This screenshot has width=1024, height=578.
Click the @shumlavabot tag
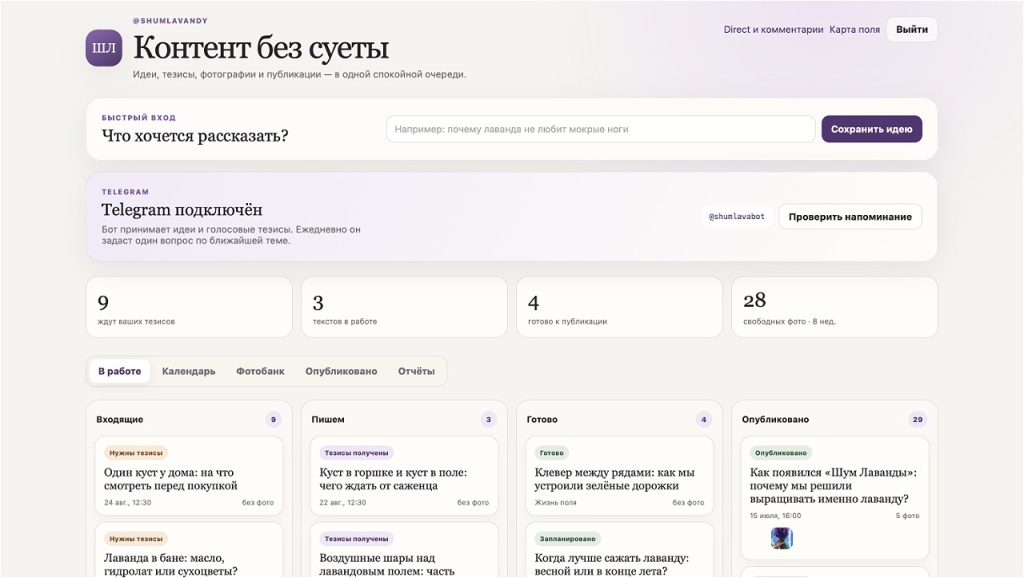click(737, 216)
